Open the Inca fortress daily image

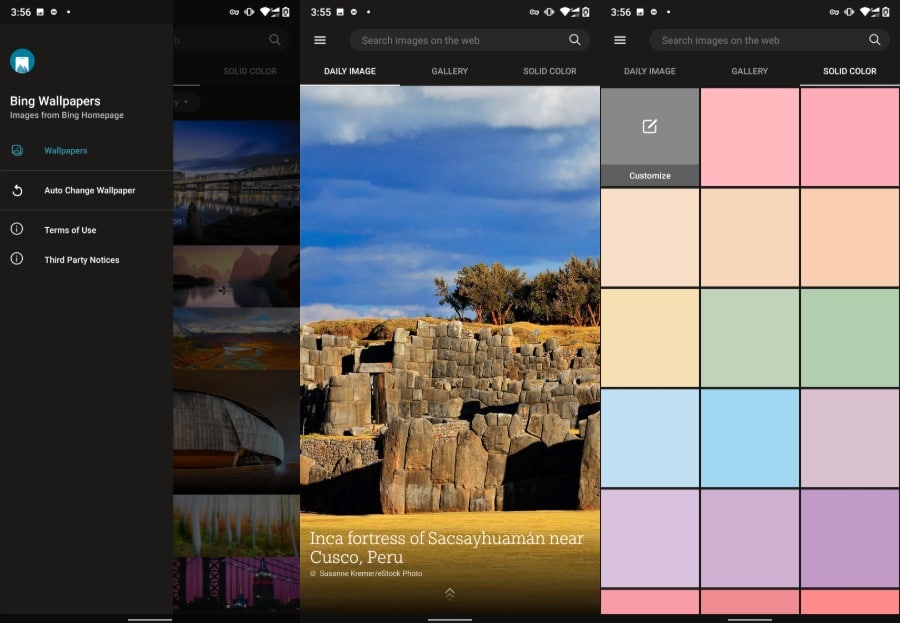point(449,350)
